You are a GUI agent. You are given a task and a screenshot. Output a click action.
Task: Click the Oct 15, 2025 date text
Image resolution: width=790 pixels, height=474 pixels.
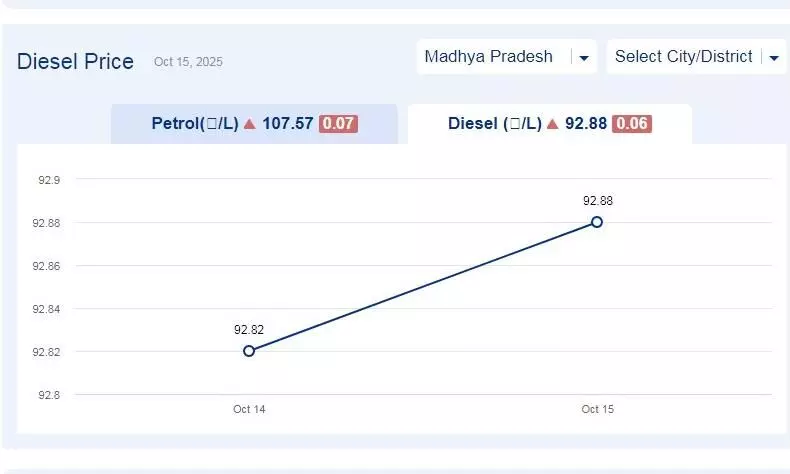[x=188, y=62]
